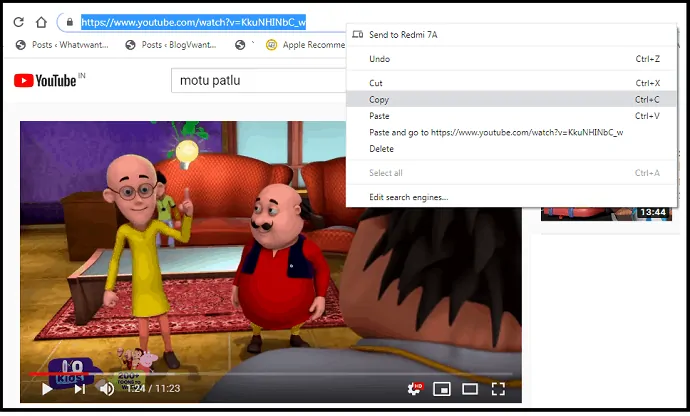Open the Apple Recomme... bookmark

pyautogui.click(x=306, y=45)
